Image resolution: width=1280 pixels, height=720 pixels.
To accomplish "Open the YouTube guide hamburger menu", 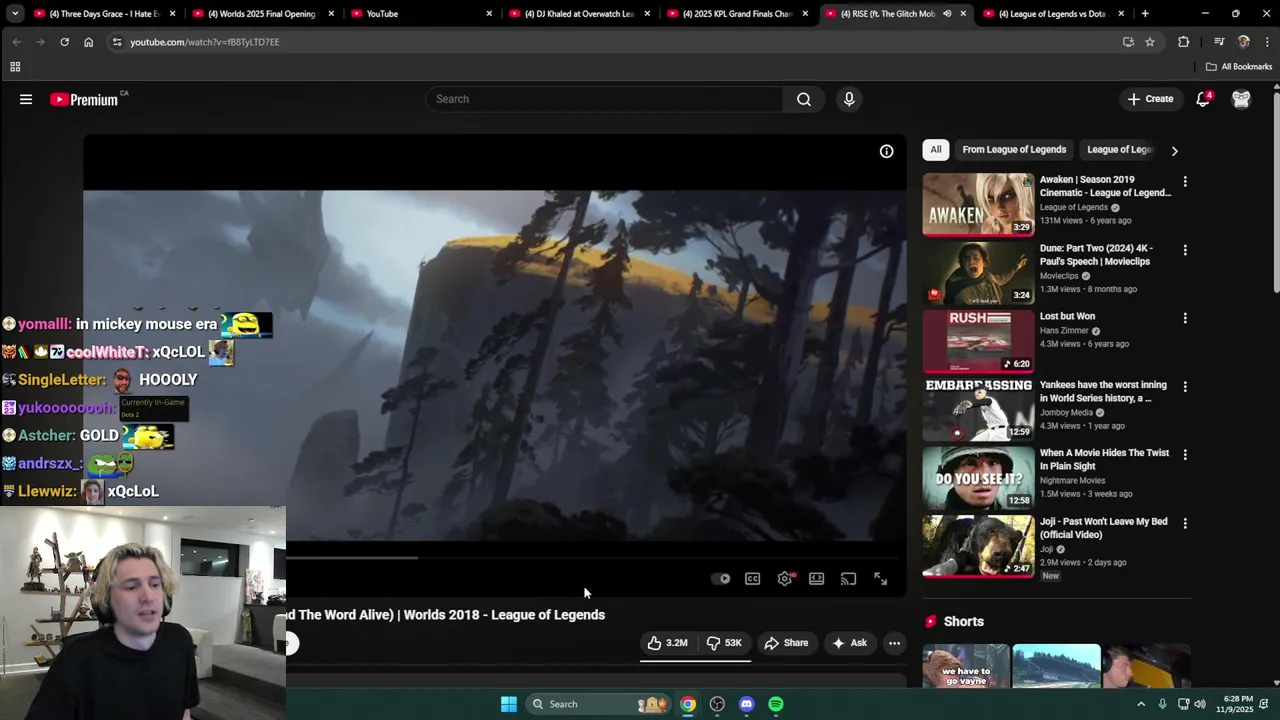I will (26, 99).
